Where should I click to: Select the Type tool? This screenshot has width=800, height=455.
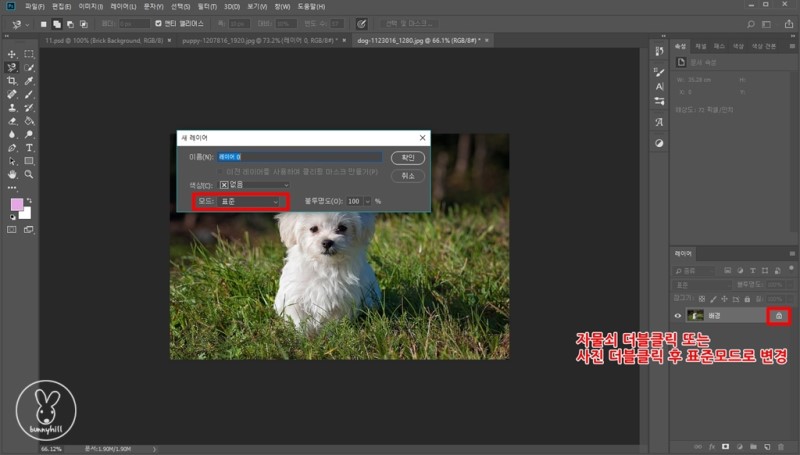[29, 147]
